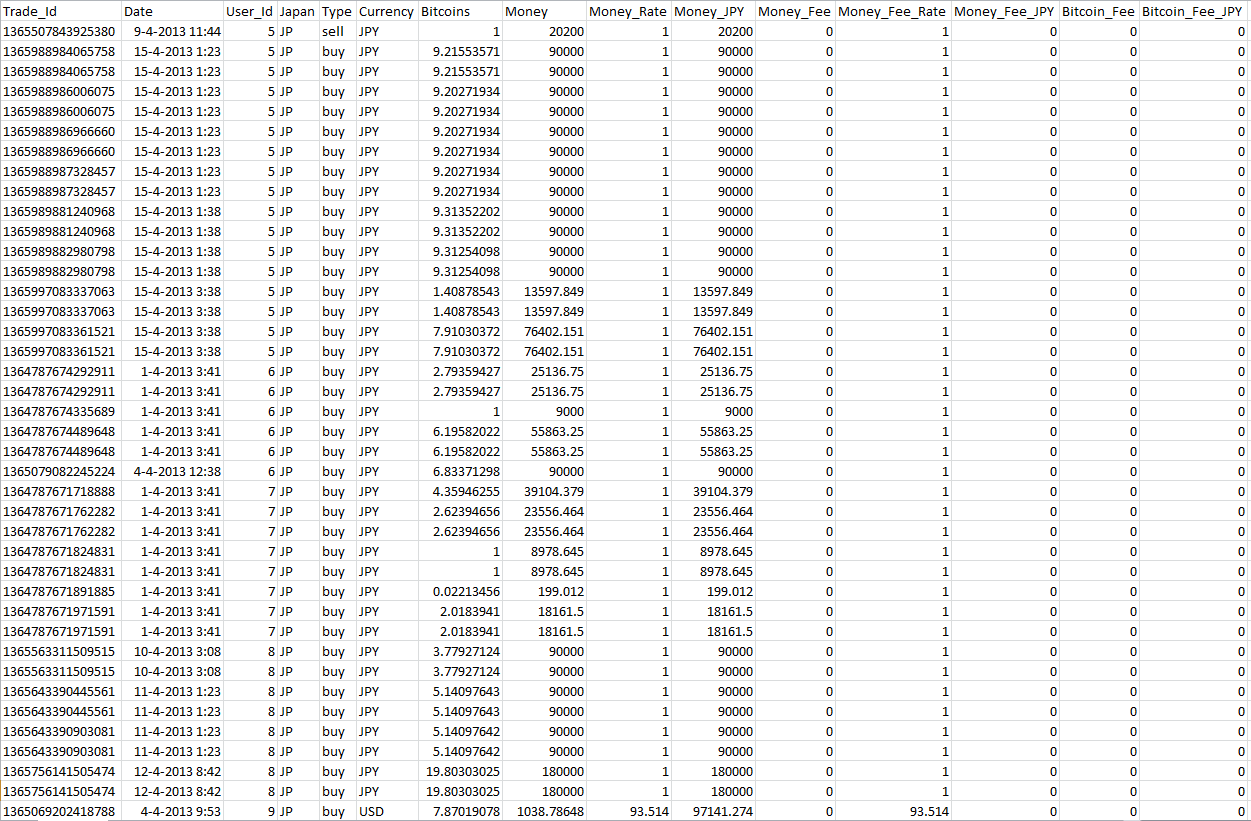Select the 'sell' Type cell
This screenshot has height=821, width=1251.
coord(337,31)
